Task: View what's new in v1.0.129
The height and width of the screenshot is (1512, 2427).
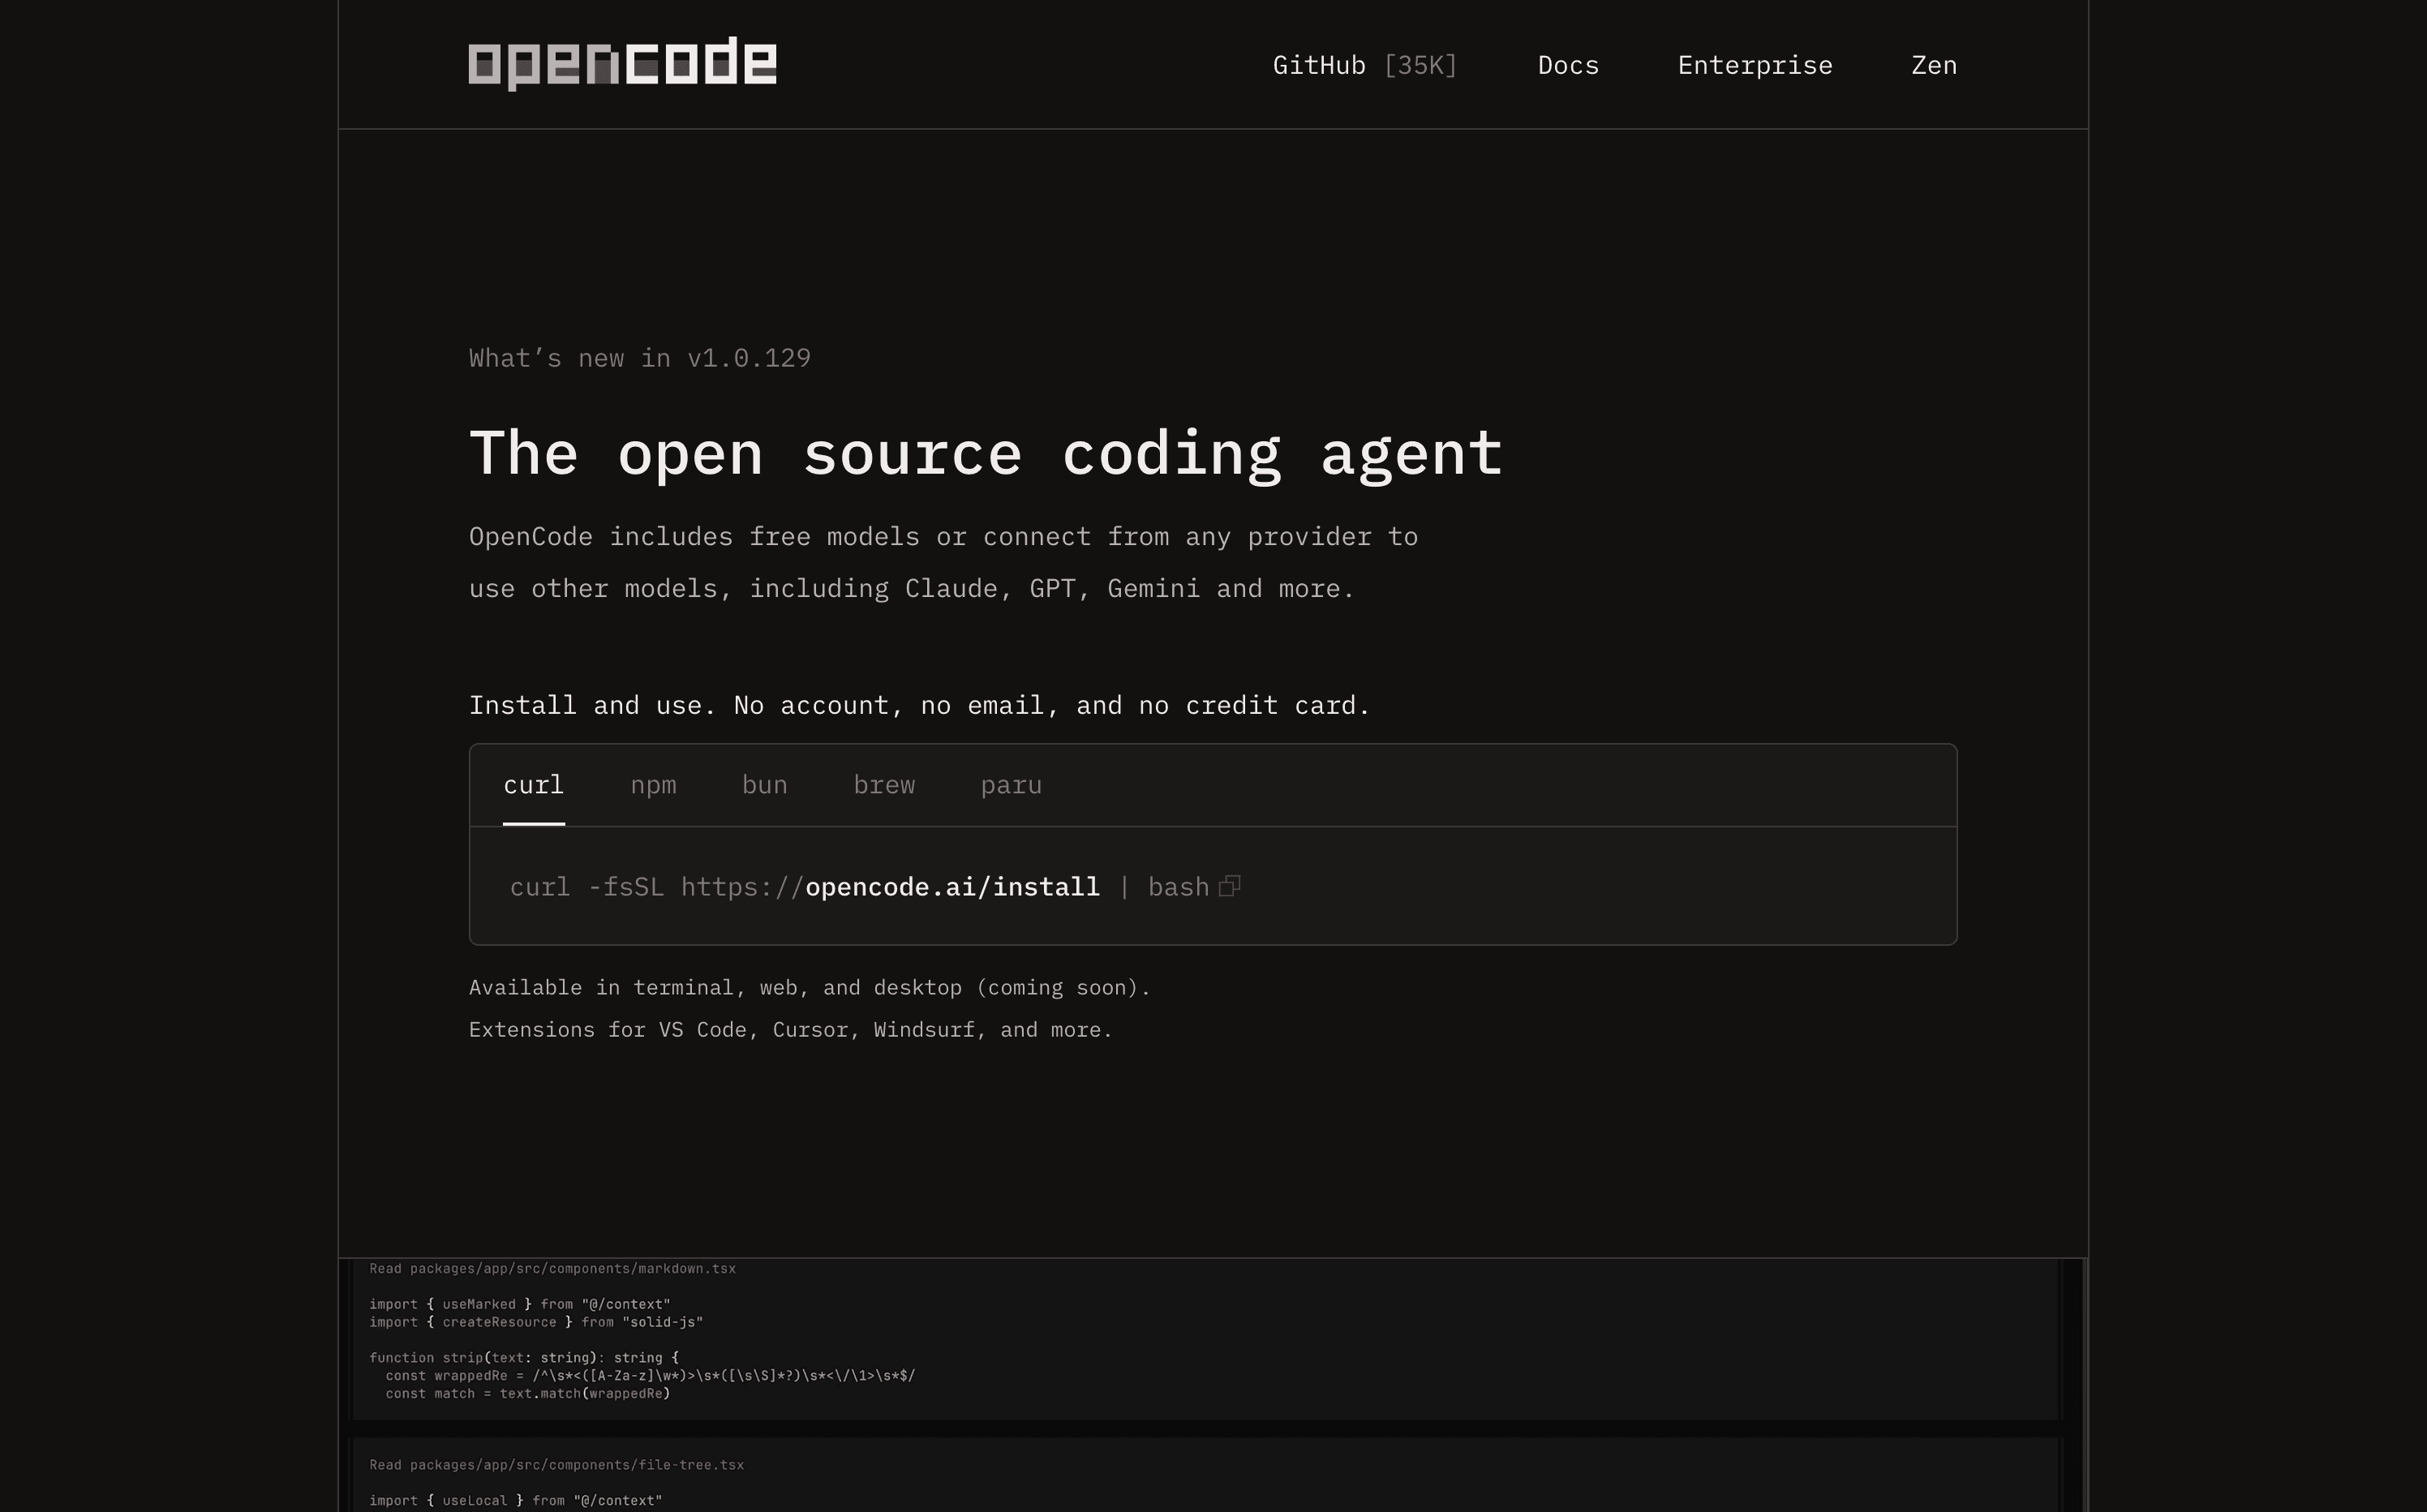Action: (x=640, y=357)
